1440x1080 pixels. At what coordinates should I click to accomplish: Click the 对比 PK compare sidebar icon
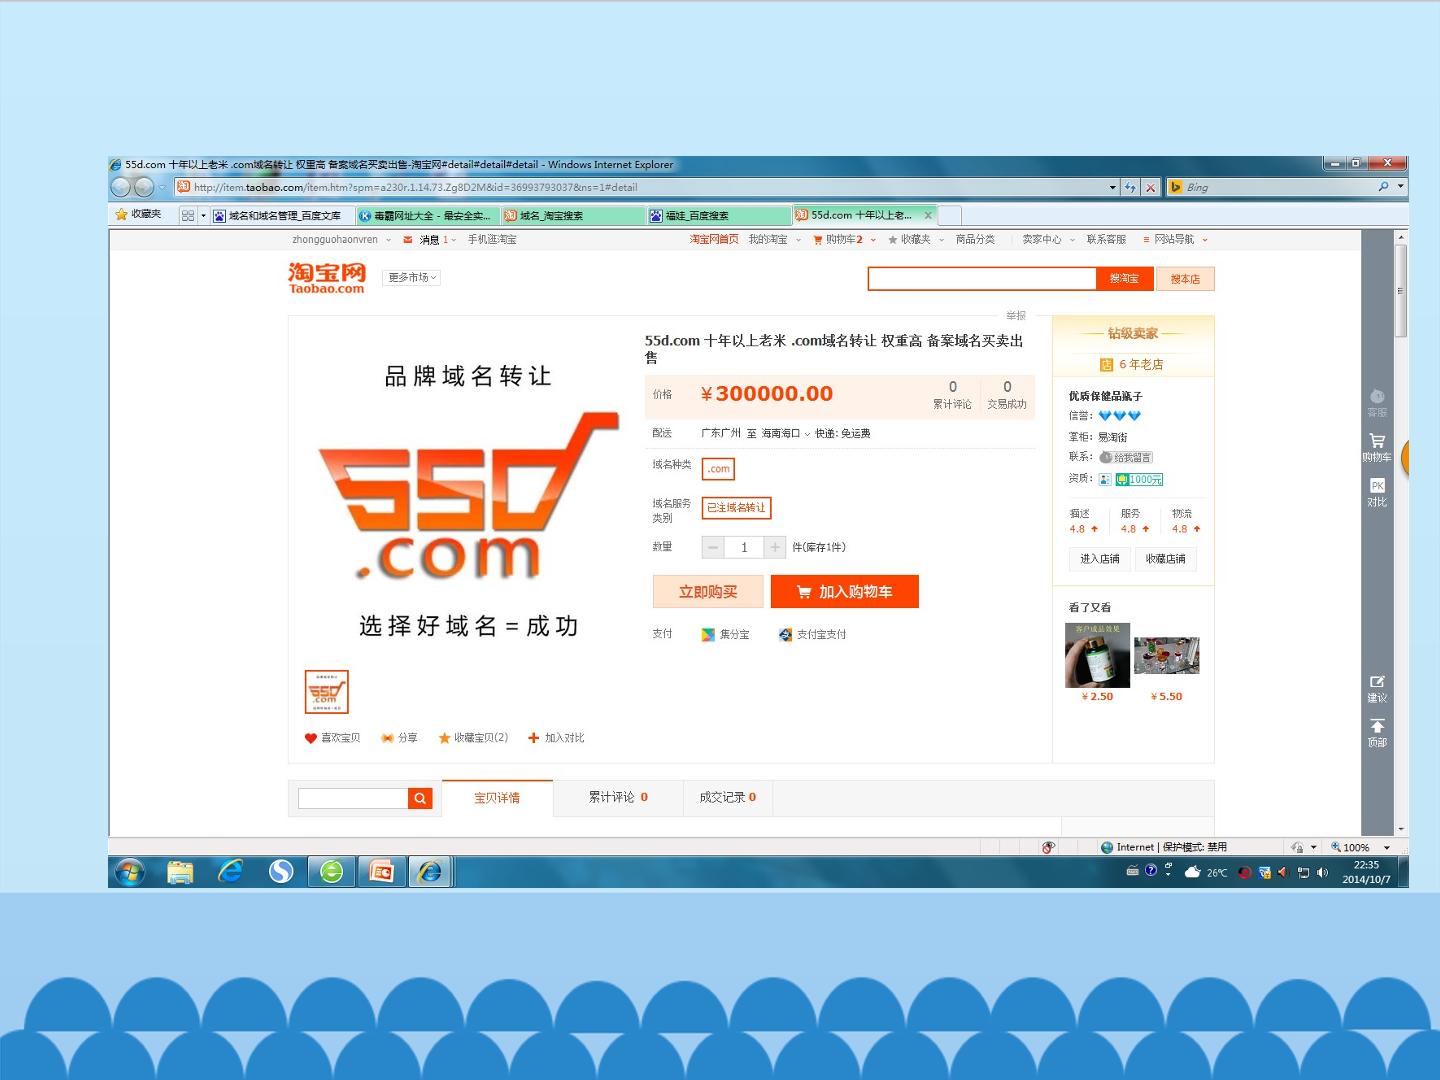pos(1377,492)
